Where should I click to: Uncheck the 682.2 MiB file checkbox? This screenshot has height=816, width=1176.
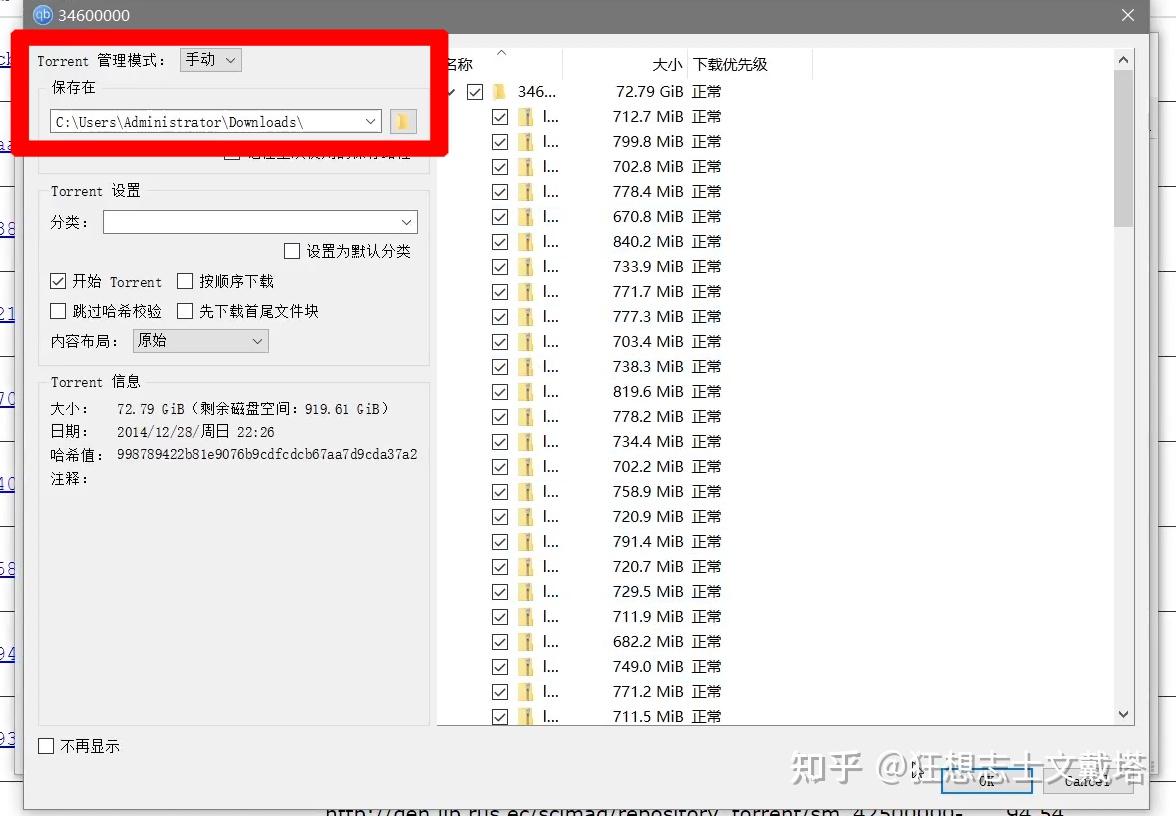point(500,642)
